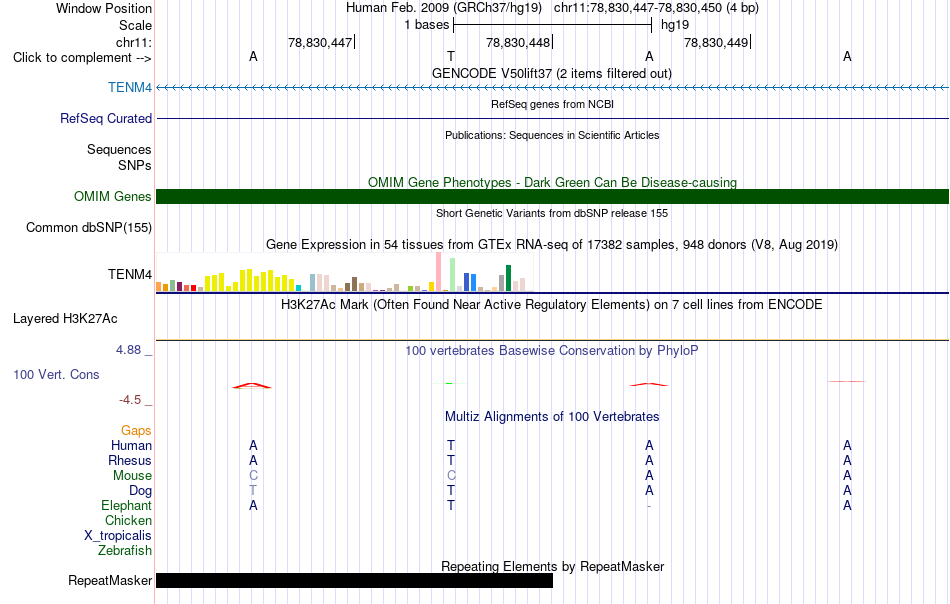This screenshot has width=950, height=604.
Task: Click the GTEx 'TENM4' expression label
Action: click(x=130, y=274)
